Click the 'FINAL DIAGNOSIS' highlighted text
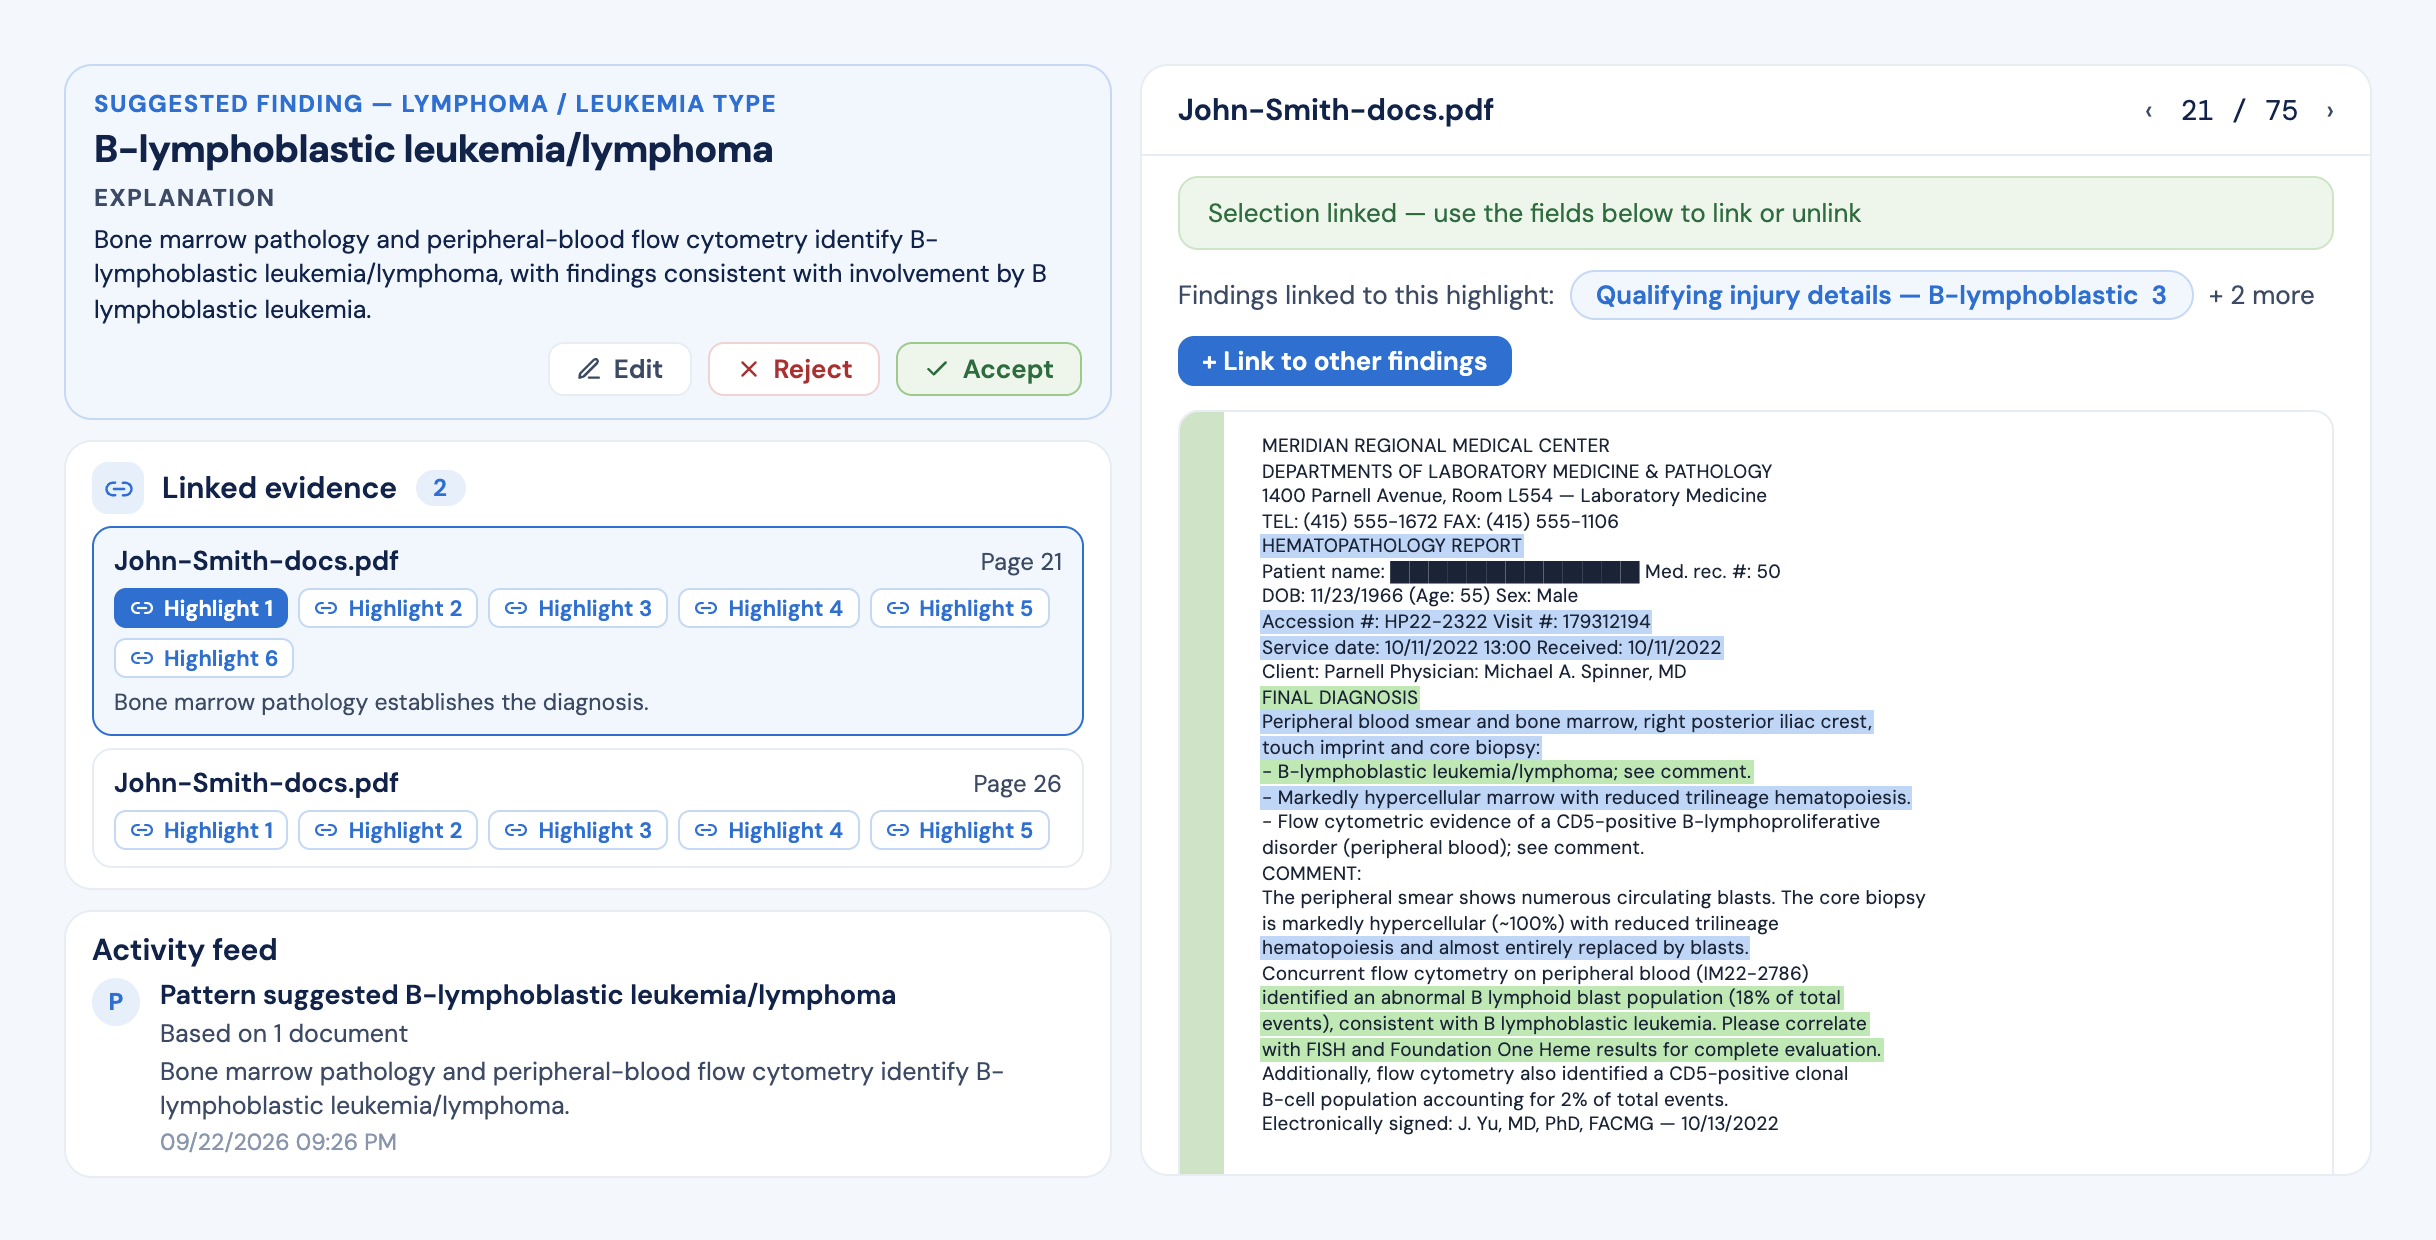The image size is (2436, 1240). (x=1339, y=697)
